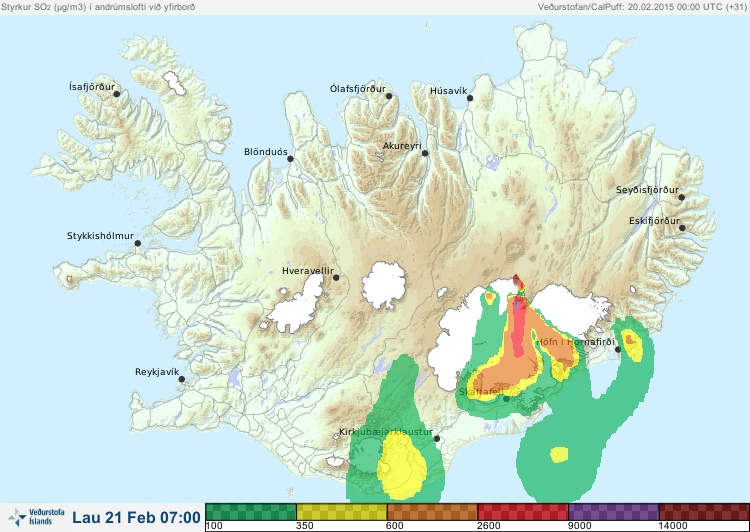Click the Styrkur SO2 title text
750x532 pixels.
[98, 7]
